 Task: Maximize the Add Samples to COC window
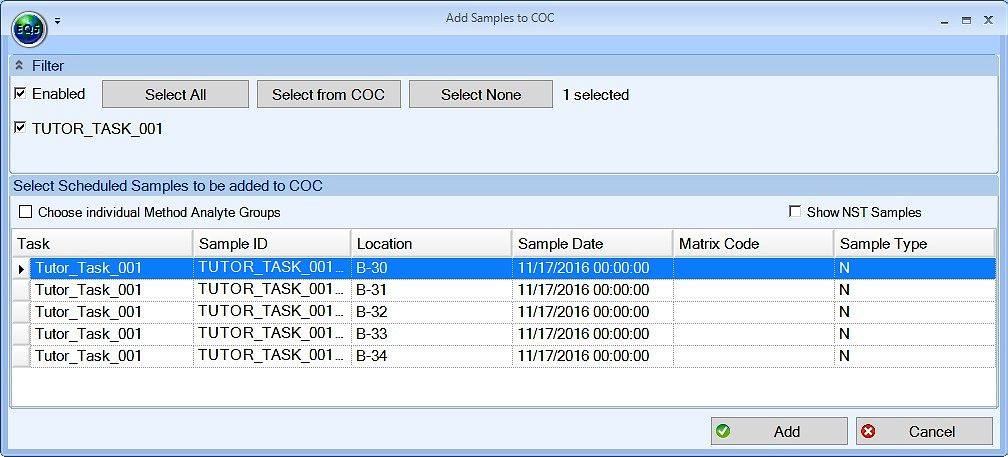pyautogui.click(x=966, y=20)
